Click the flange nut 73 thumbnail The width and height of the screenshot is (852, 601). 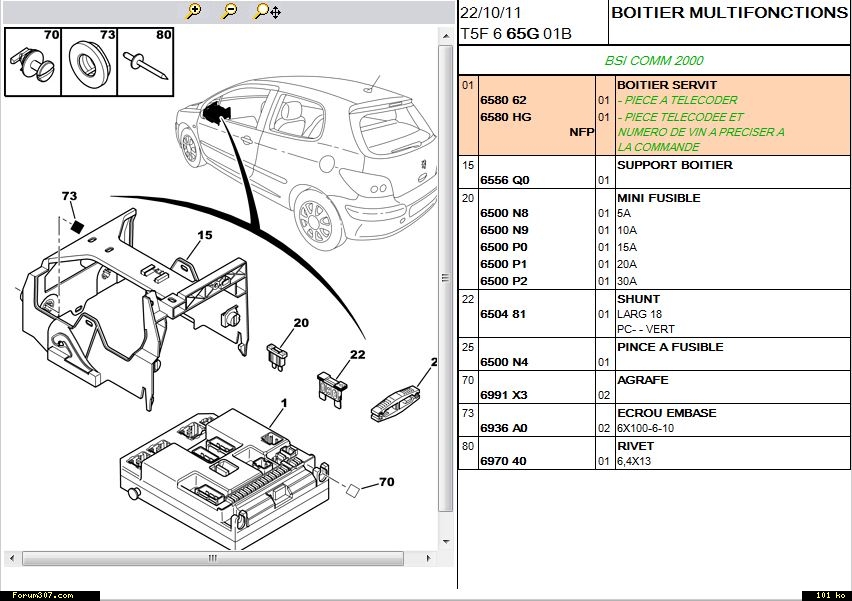tap(89, 61)
